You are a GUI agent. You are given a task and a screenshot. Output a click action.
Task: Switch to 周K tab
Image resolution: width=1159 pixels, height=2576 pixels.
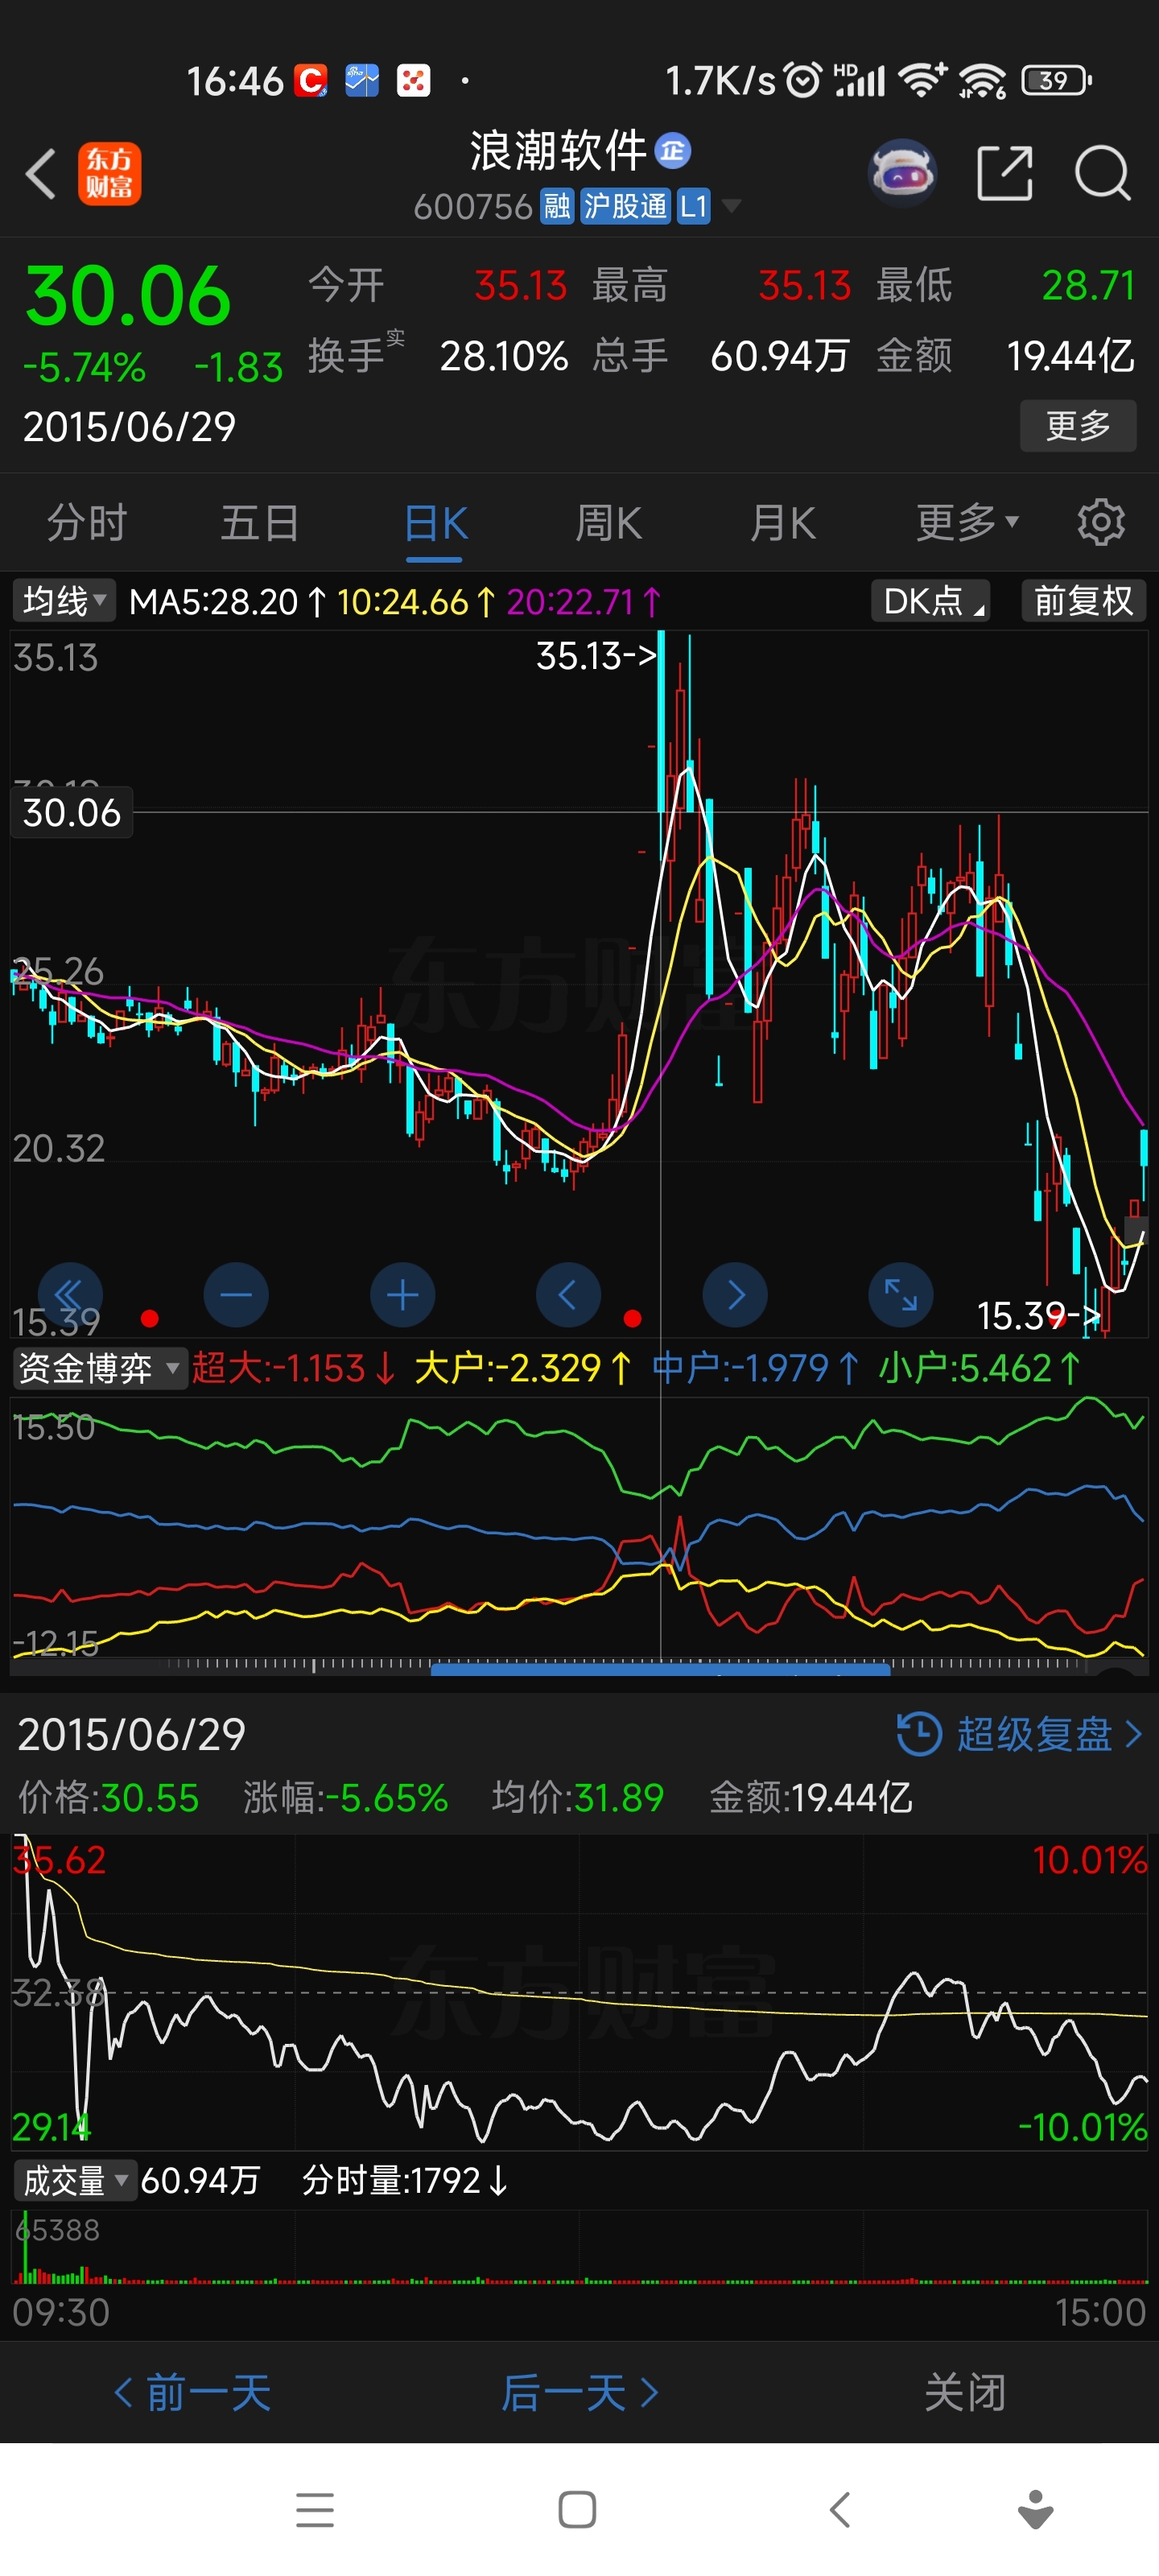608,522
